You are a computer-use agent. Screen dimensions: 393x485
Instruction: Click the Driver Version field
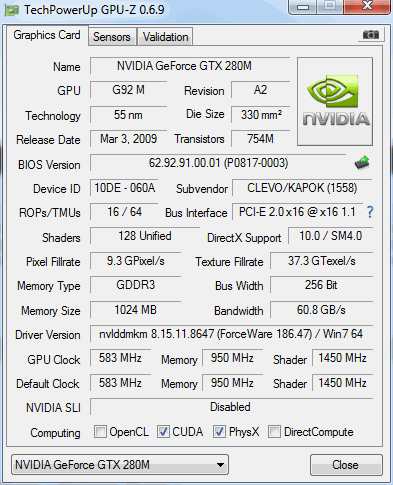(x=231, y=334)
